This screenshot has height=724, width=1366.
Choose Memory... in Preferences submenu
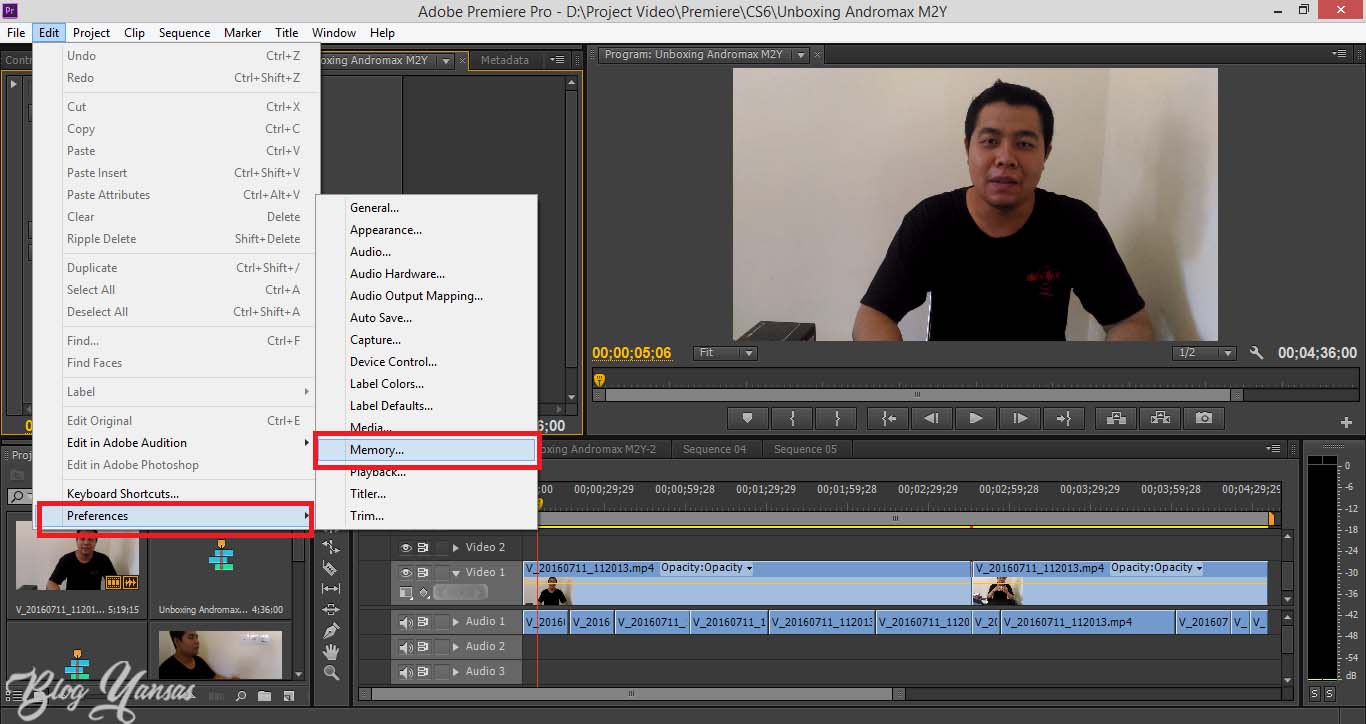pyautogui.click(x=427, y=450)
